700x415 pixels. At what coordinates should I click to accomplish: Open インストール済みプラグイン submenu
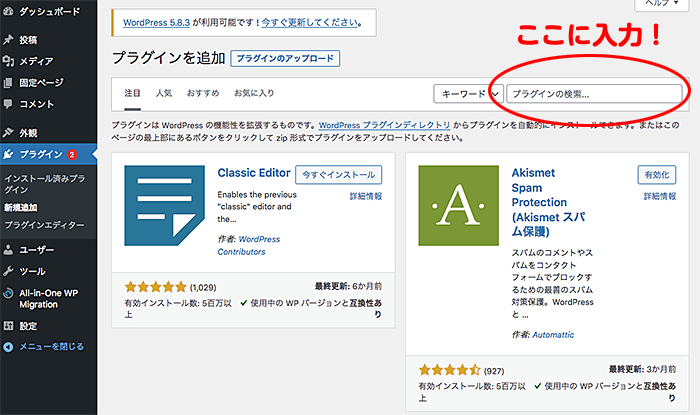click(x=45, y=184)
